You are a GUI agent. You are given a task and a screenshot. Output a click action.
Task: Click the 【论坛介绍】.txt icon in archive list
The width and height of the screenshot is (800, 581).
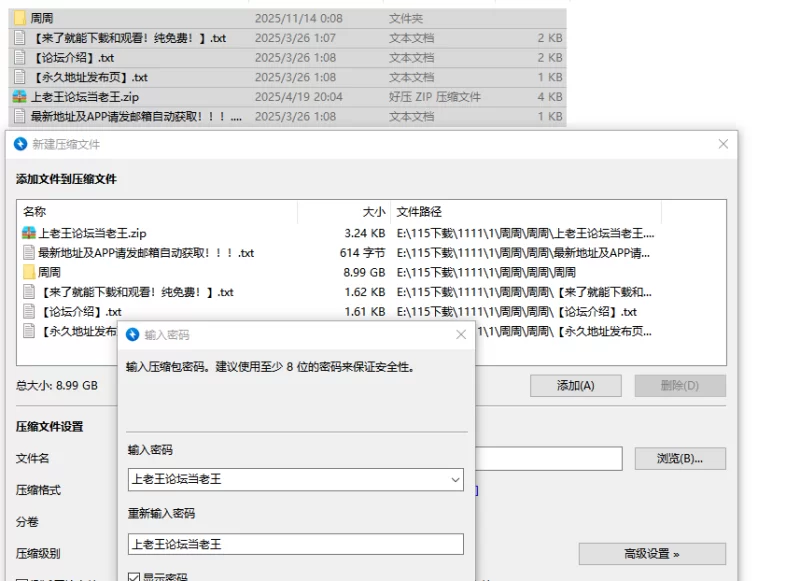[x=29, y=311]
